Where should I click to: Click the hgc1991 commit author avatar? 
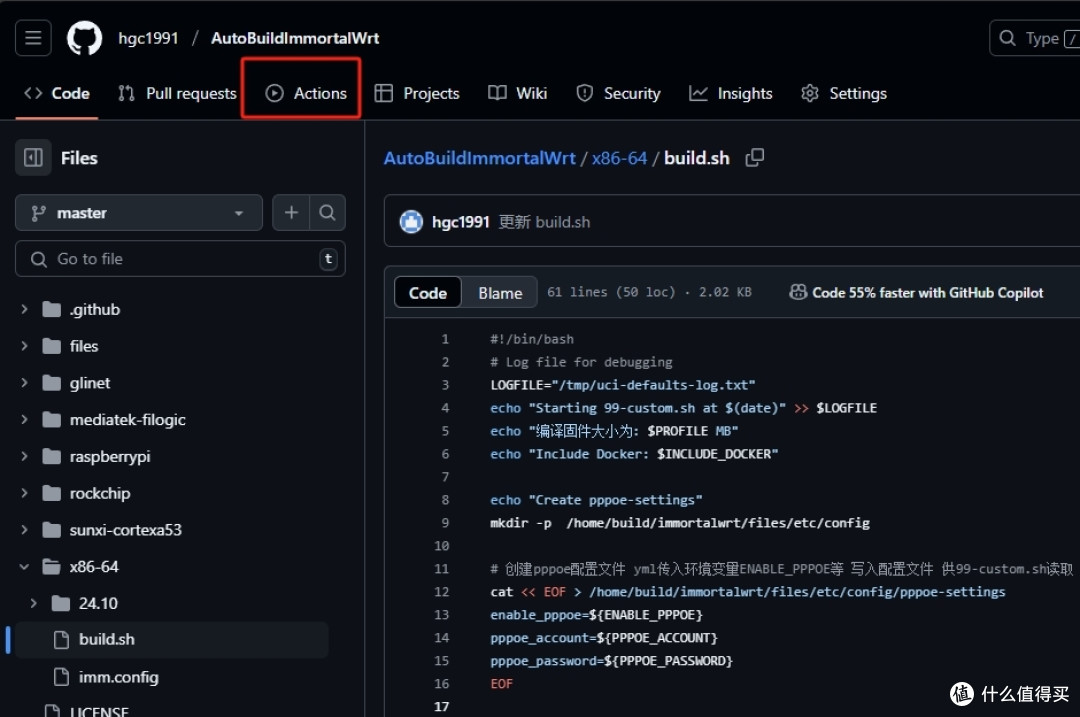tap(411, 222)
